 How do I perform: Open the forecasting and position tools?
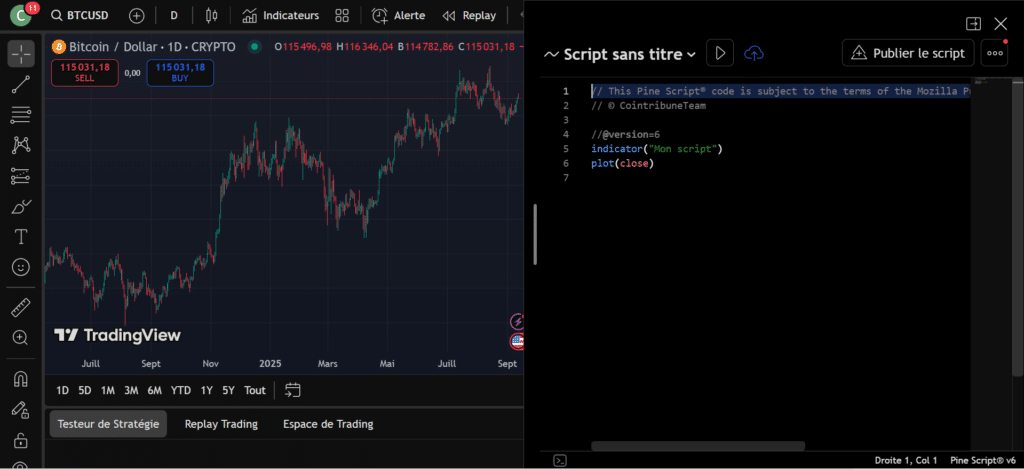(21, 176)
